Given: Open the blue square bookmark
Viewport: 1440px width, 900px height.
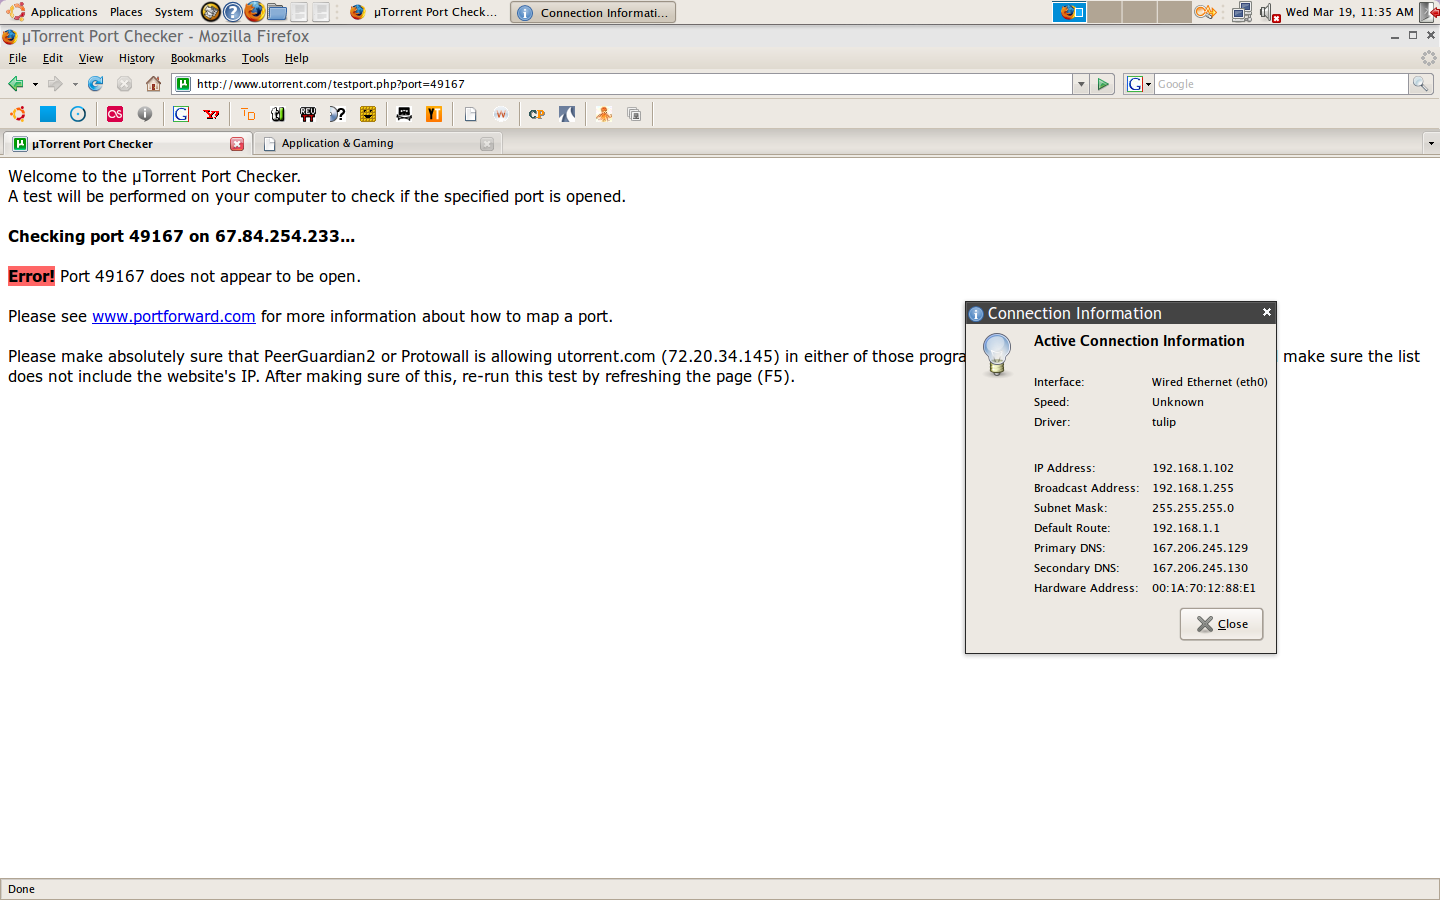Looking at the screenshot, I should pos(48,114).
